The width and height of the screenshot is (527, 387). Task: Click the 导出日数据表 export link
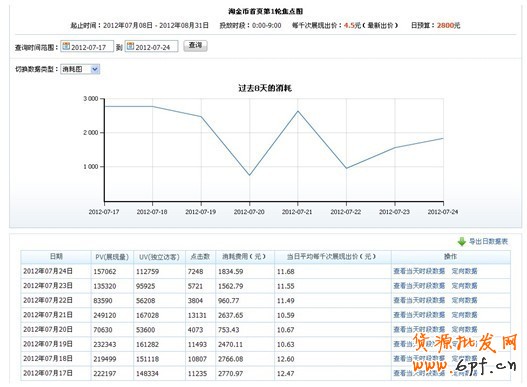click(x=488, y=241)
